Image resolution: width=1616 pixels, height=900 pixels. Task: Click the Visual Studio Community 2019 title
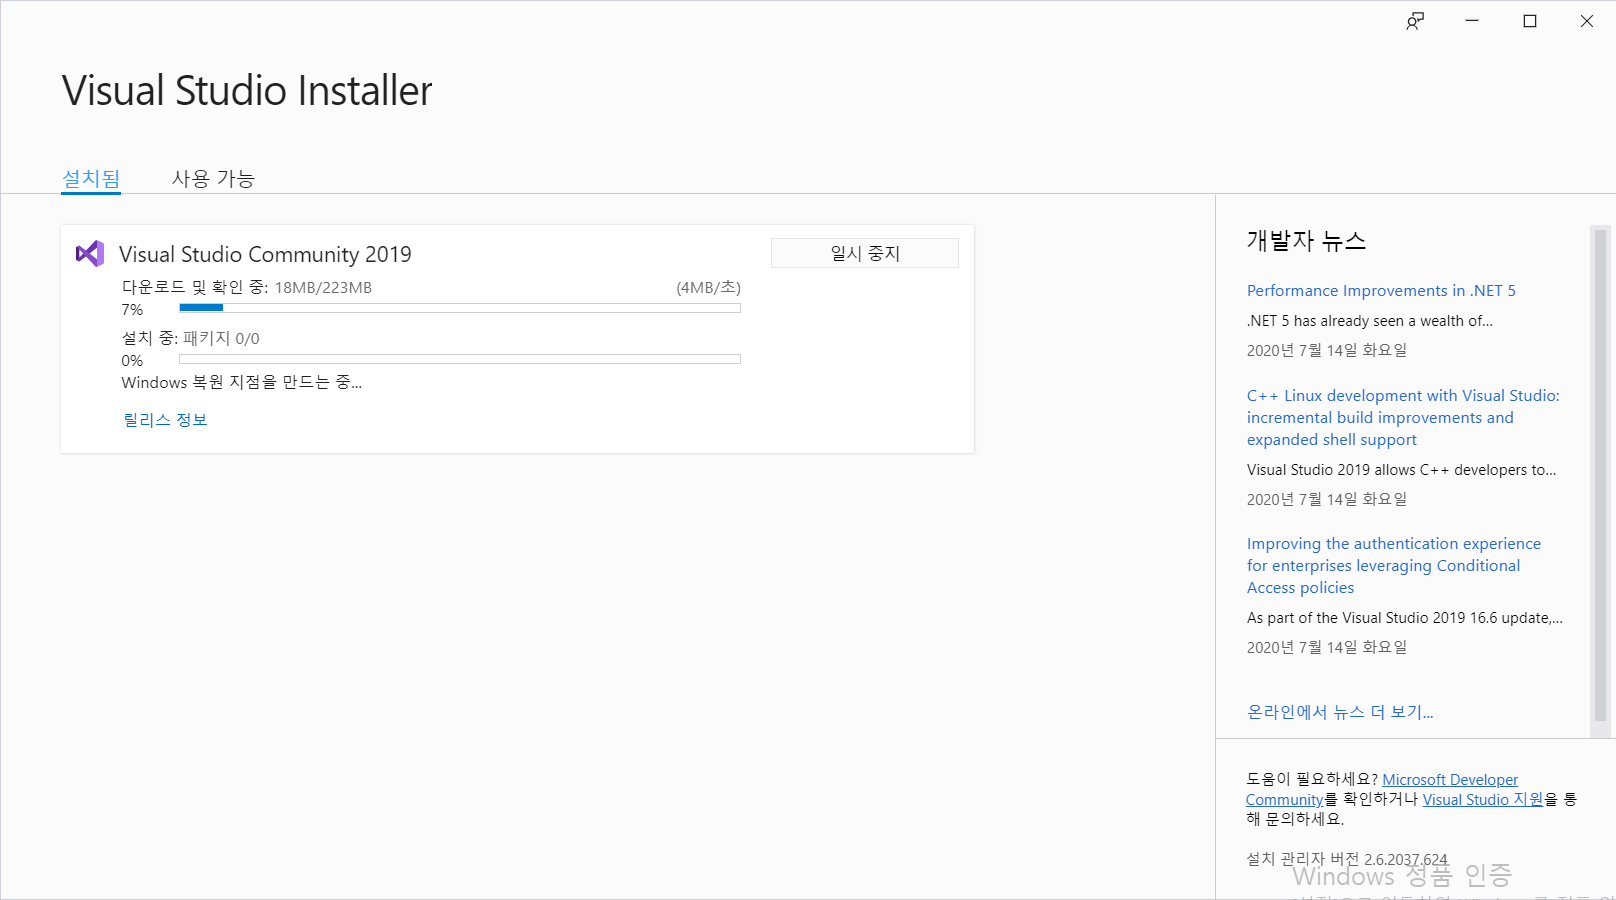coord(265,254)
